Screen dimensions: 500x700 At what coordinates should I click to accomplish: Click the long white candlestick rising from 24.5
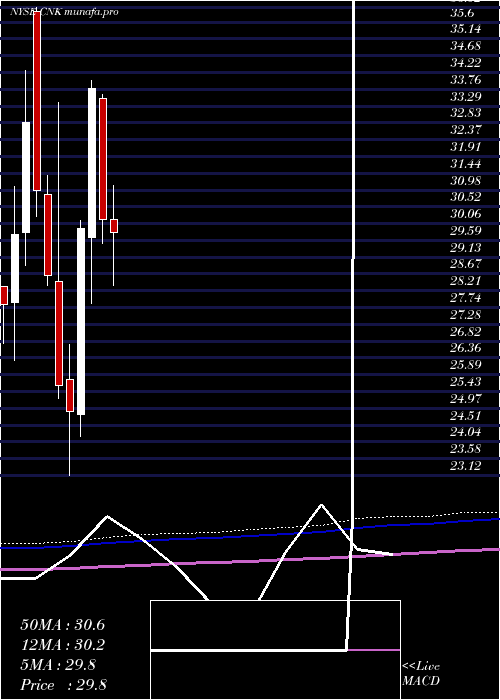(x=81, y=321)
